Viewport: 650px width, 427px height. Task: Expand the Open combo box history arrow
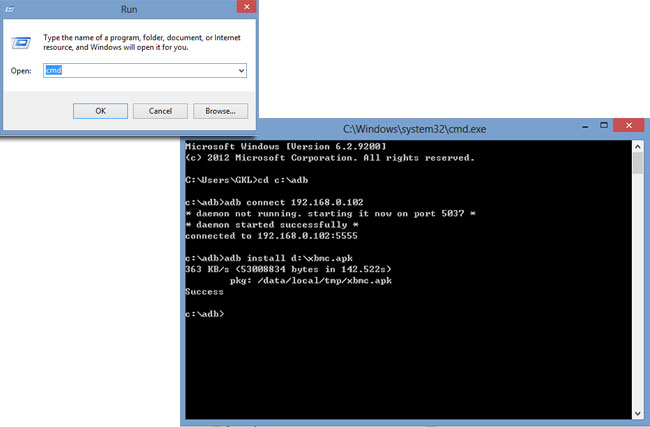click(241, 70)
